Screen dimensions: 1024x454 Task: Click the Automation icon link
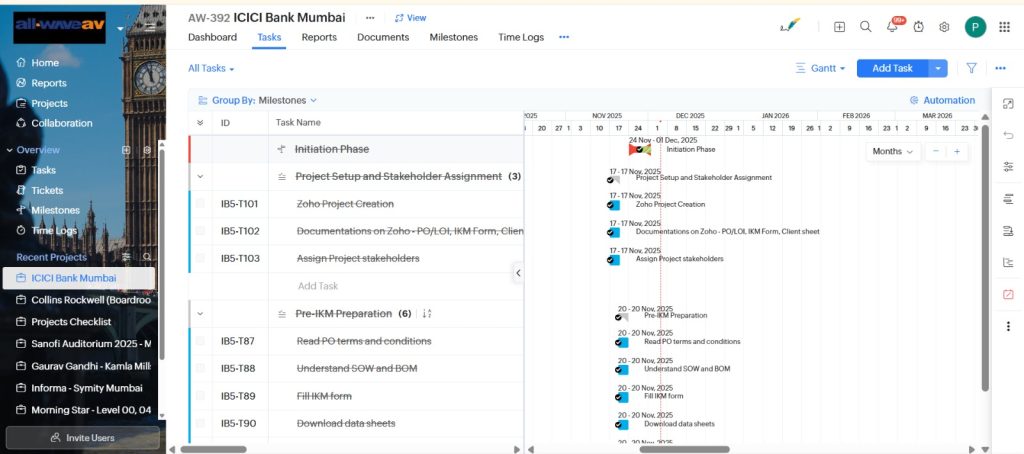tap(942, 100)
